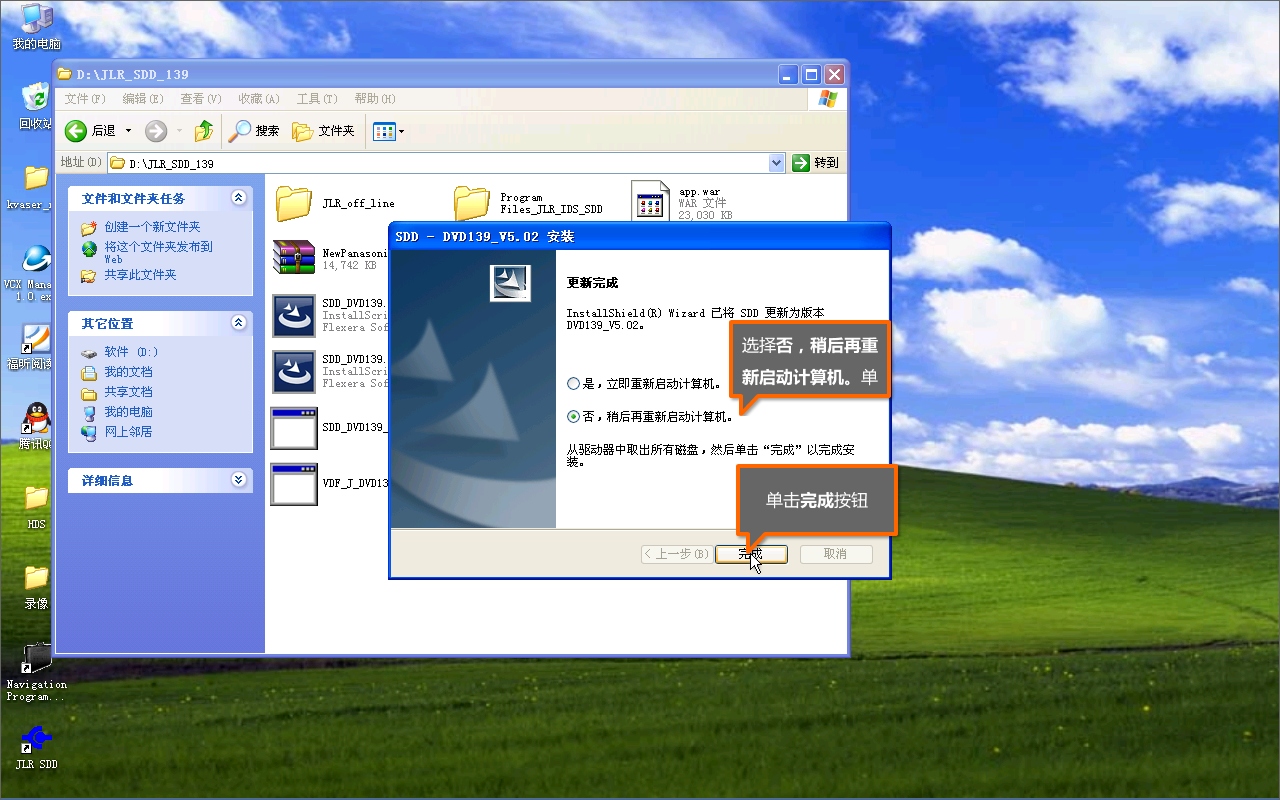Viewport: 1280px width, 800px height.
Task: Click 完成 to finish the installer
Action: 751,554
